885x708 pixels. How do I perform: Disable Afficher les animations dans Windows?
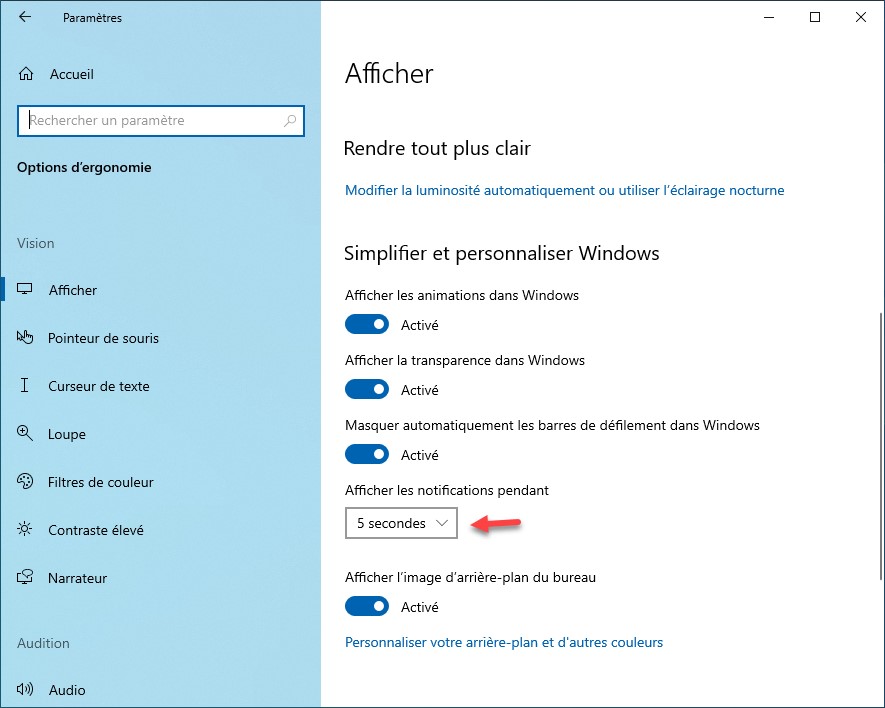(x=367, y=325)
